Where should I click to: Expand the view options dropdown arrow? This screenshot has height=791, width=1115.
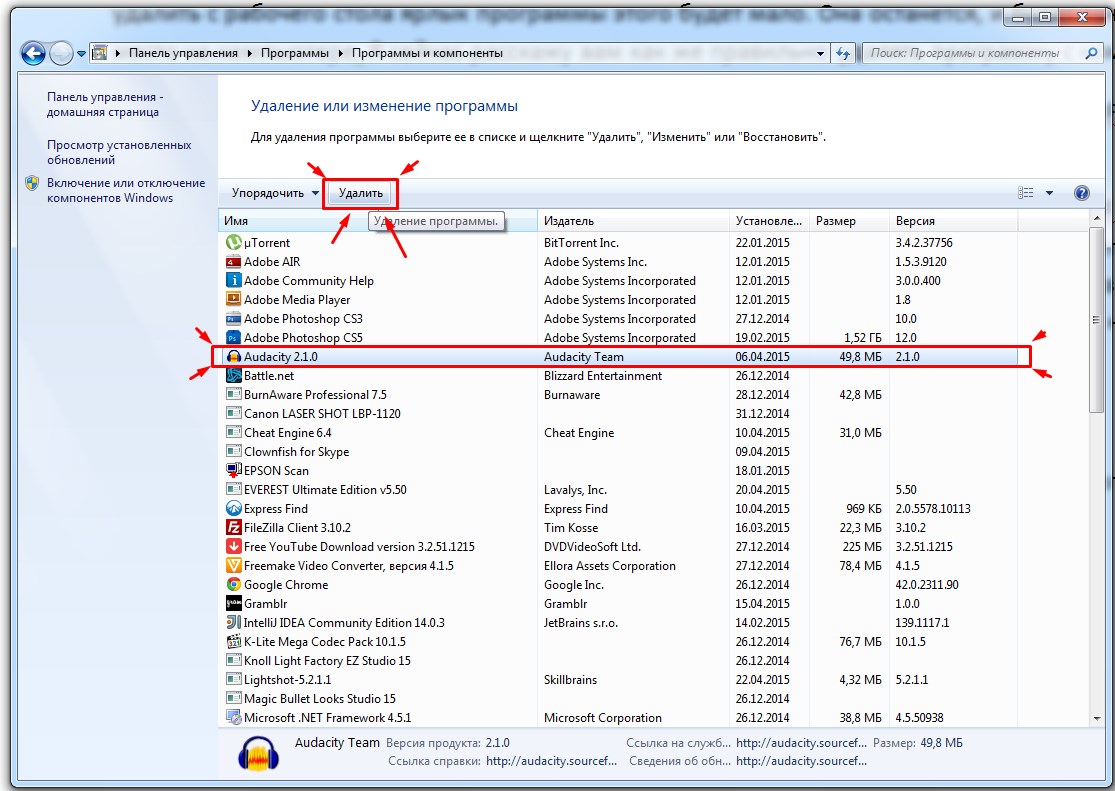tap(1050, 193)
